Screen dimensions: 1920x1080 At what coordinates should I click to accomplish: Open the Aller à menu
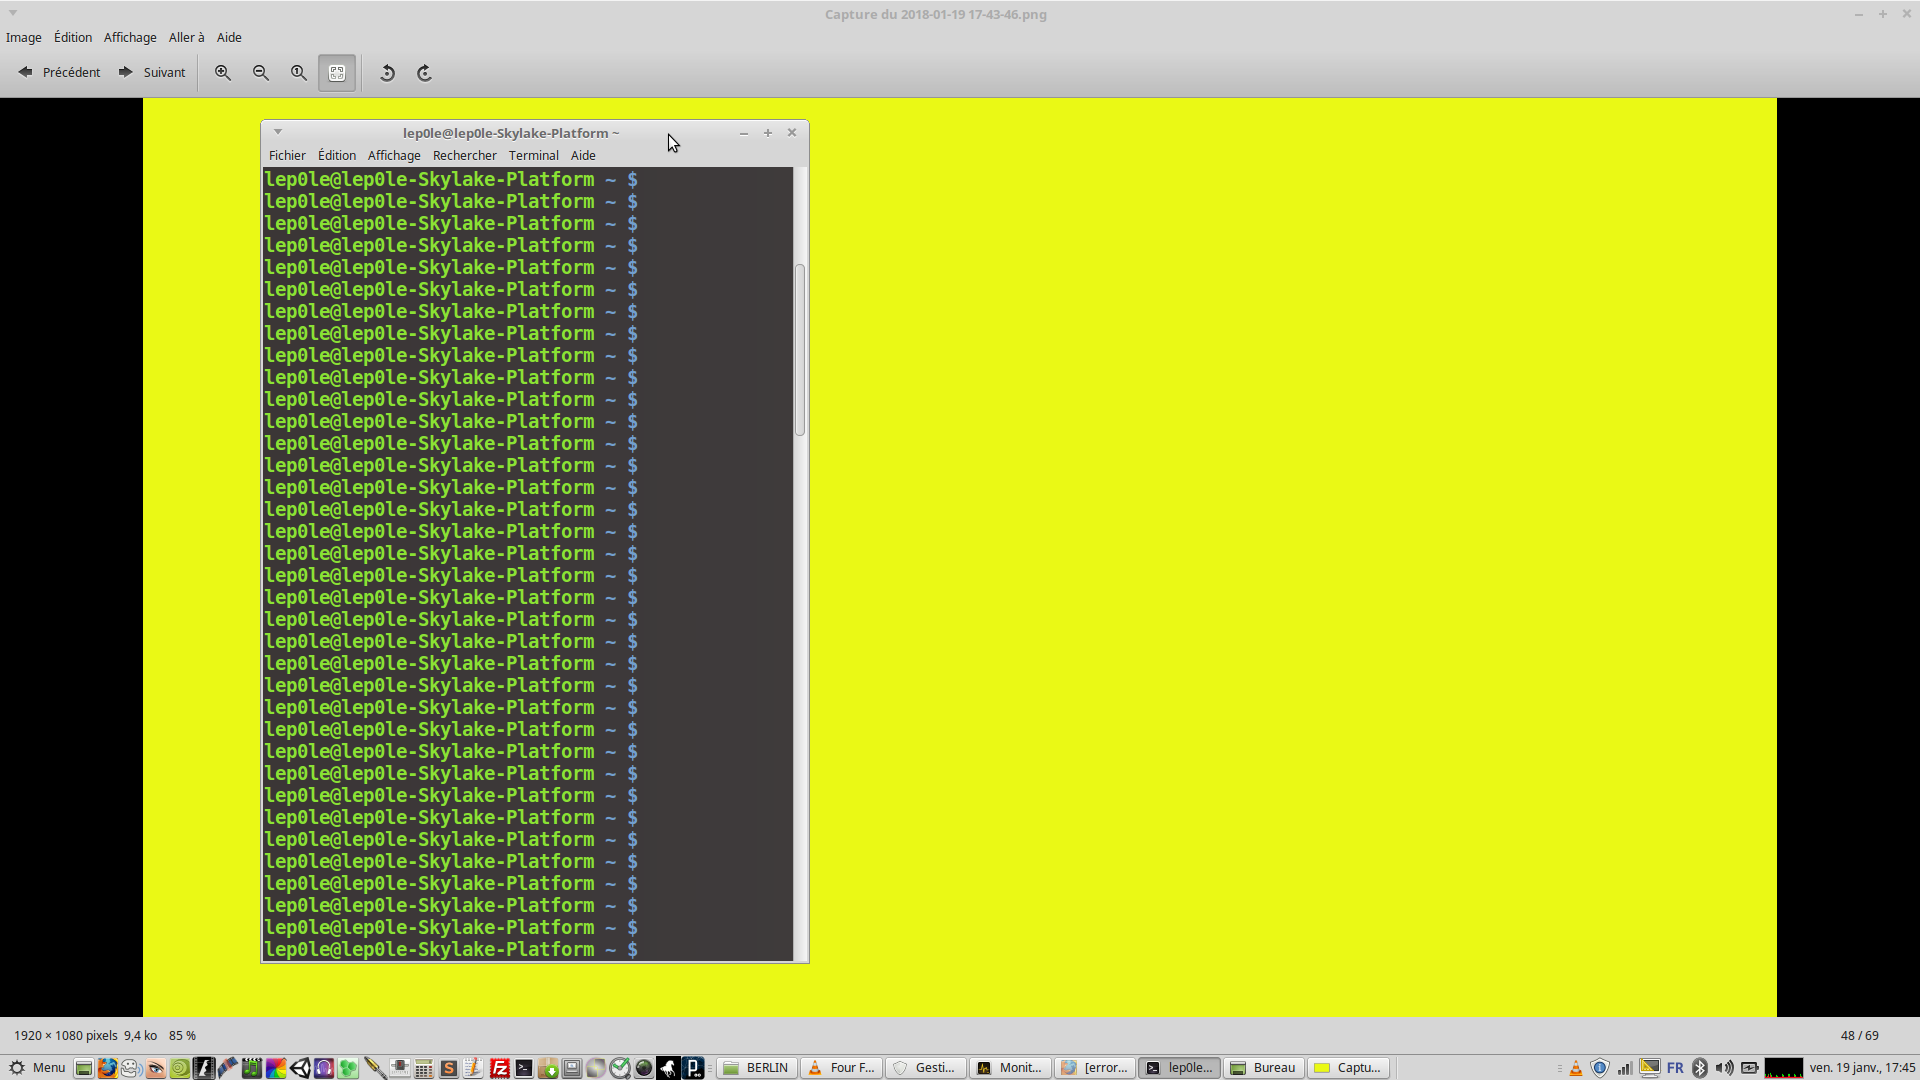click(186, 37)
